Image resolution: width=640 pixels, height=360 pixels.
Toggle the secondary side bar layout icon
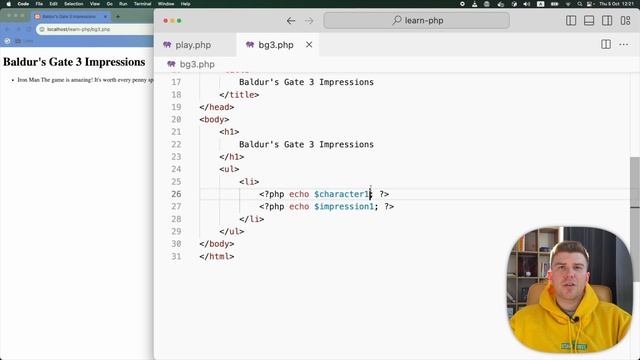click(607, 20)
